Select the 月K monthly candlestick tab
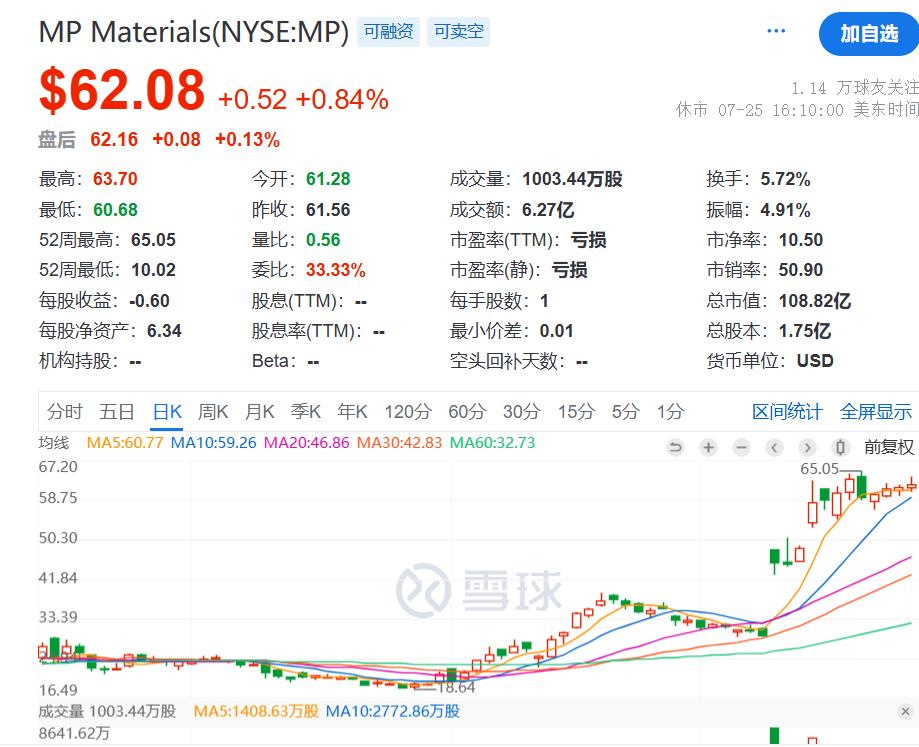The image size is (919, 747). 260,411
